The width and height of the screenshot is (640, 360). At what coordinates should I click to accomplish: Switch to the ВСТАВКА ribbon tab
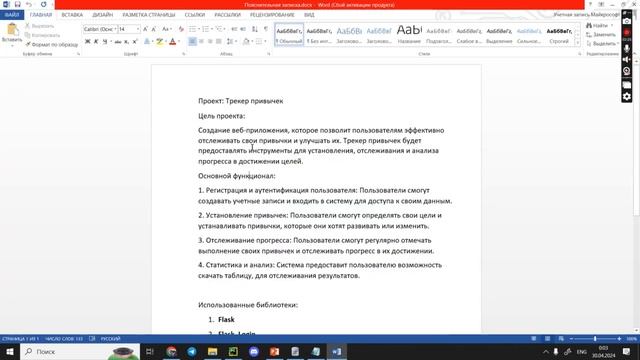tap(72, 15)
